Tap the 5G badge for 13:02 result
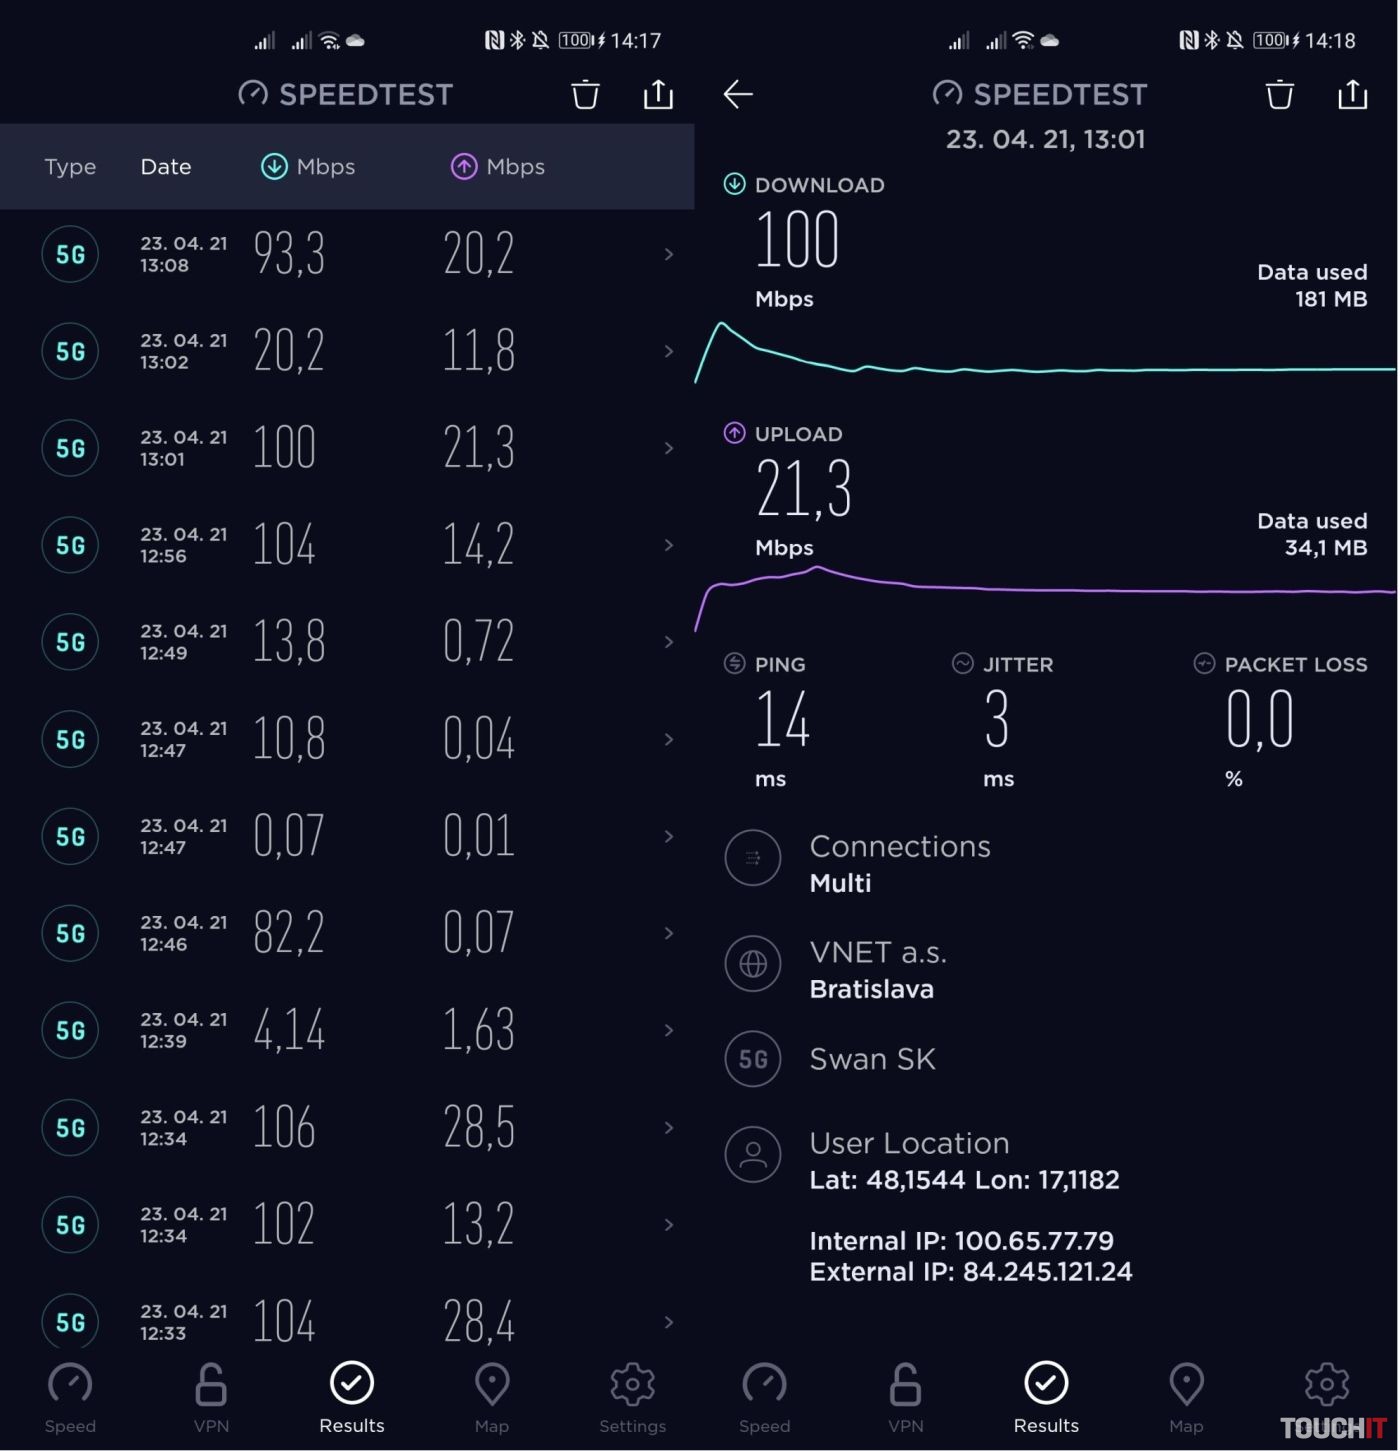This screenshot has height=1451, width=1400. click(70, 351)
